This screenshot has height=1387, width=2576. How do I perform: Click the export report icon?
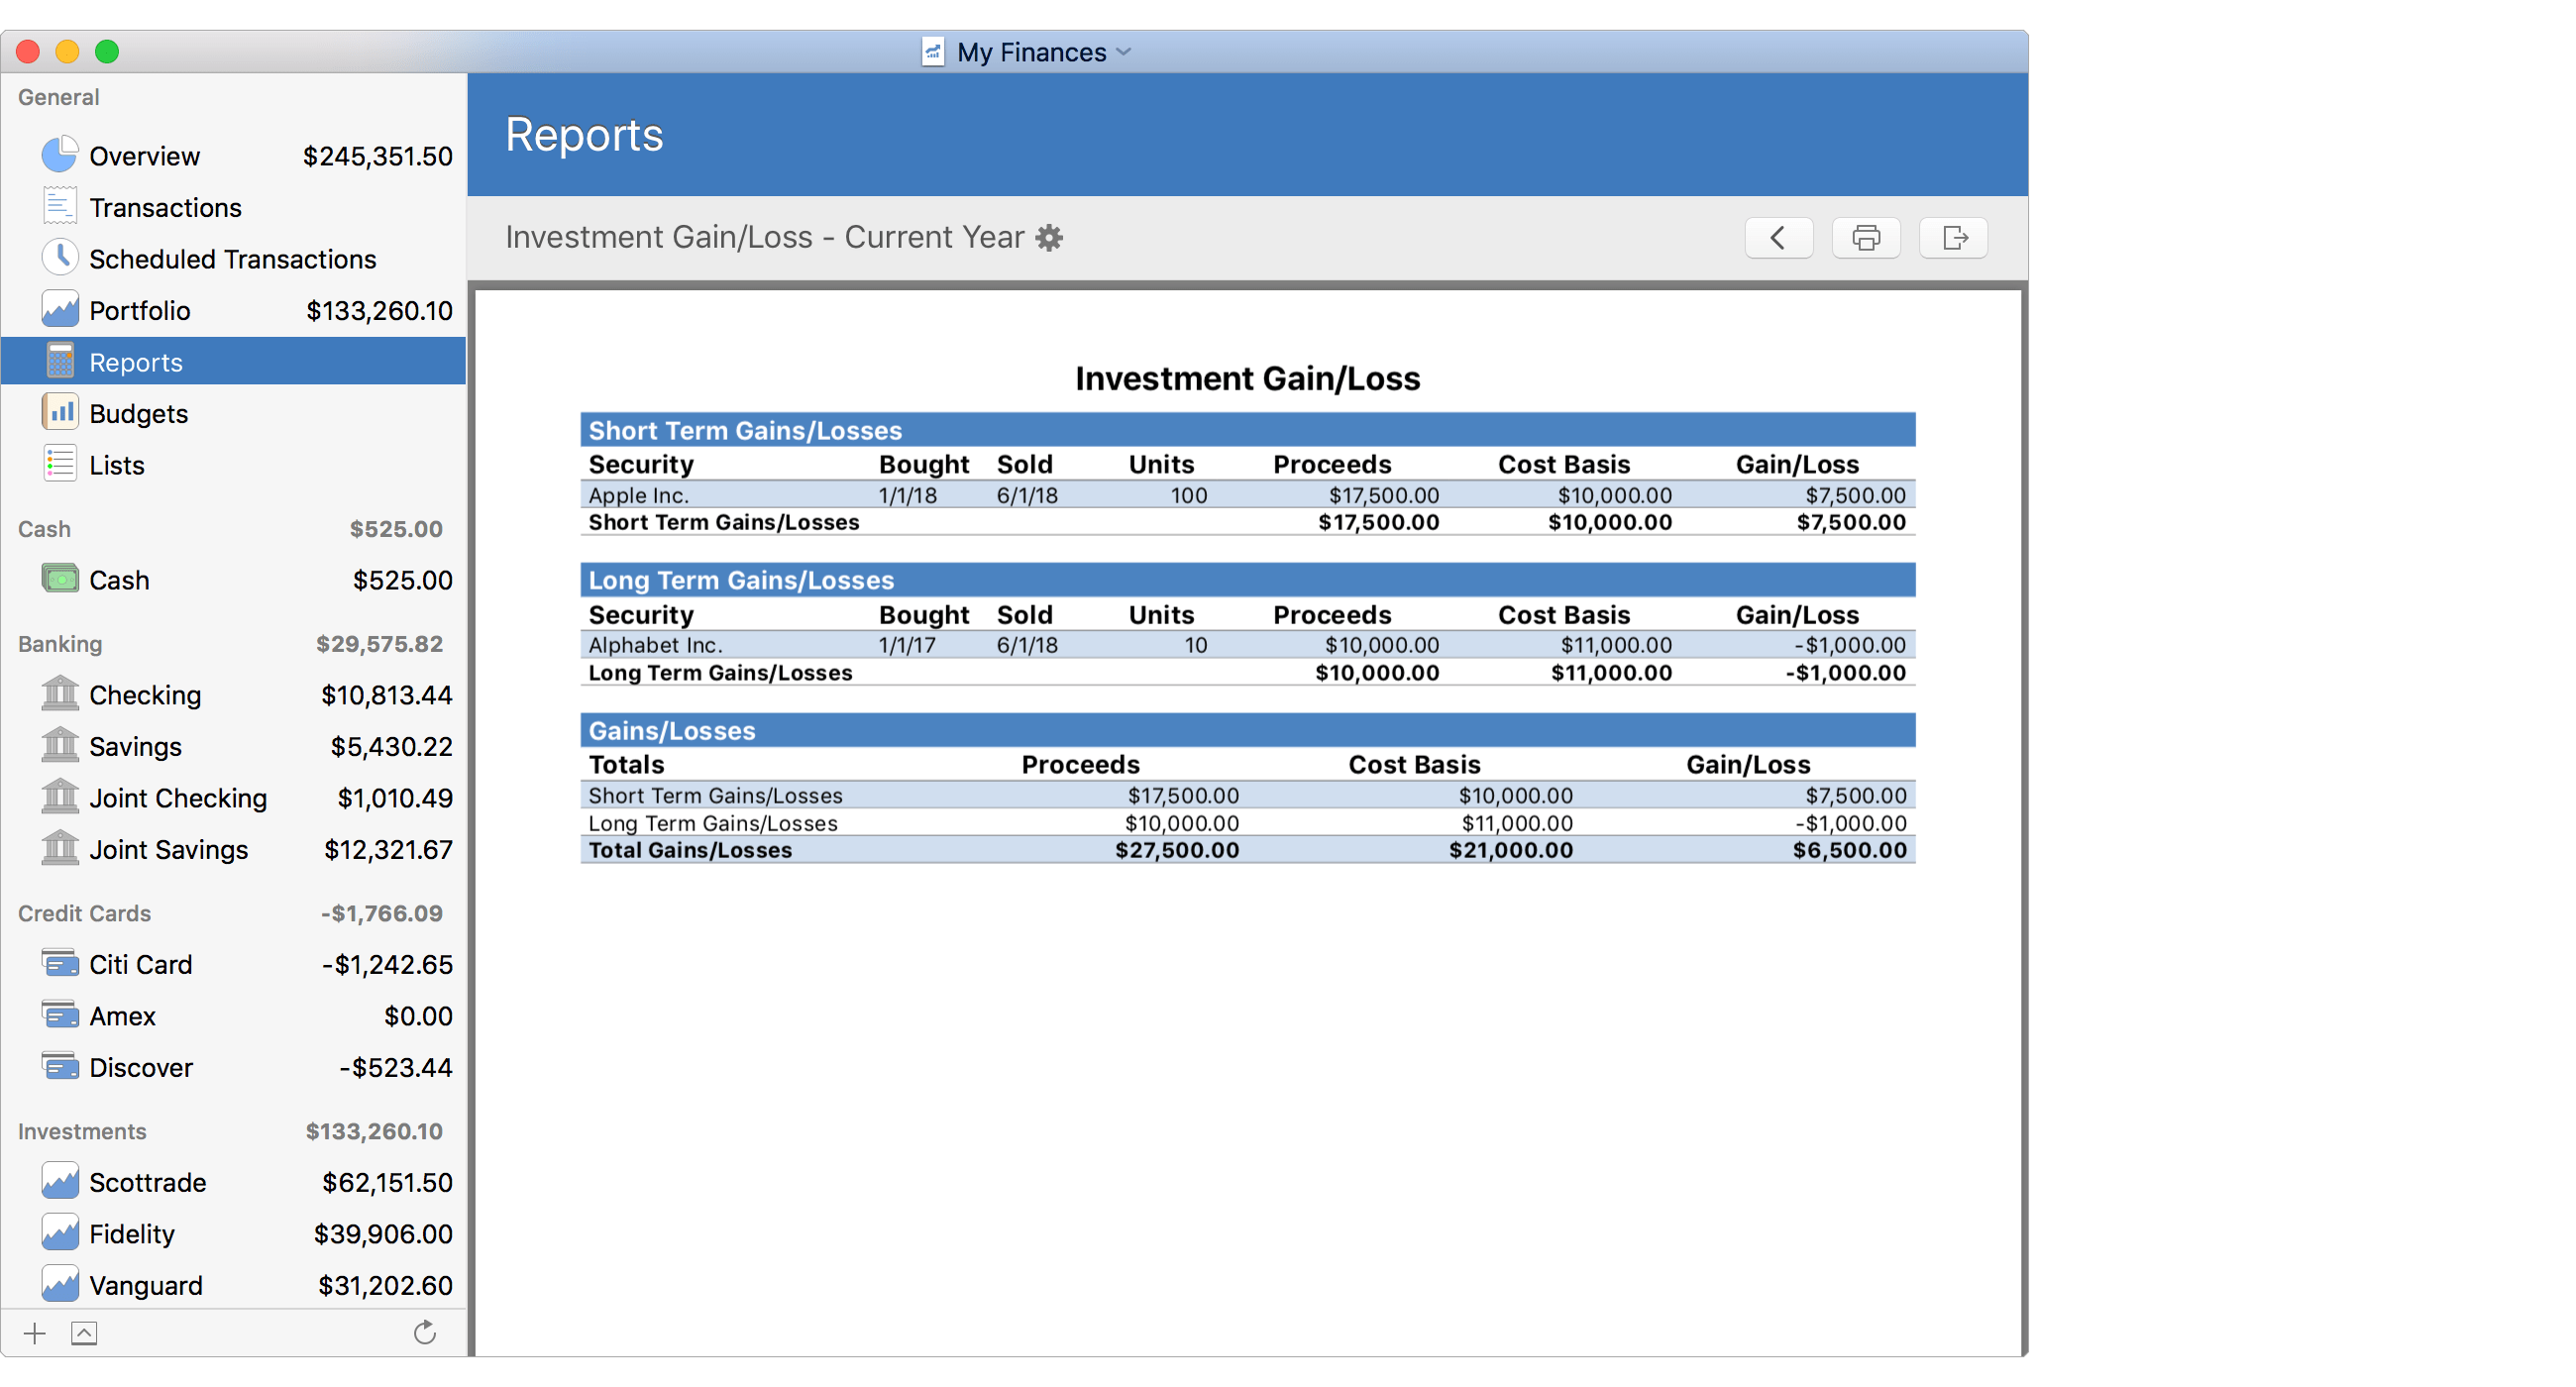tap(1958, 238)
